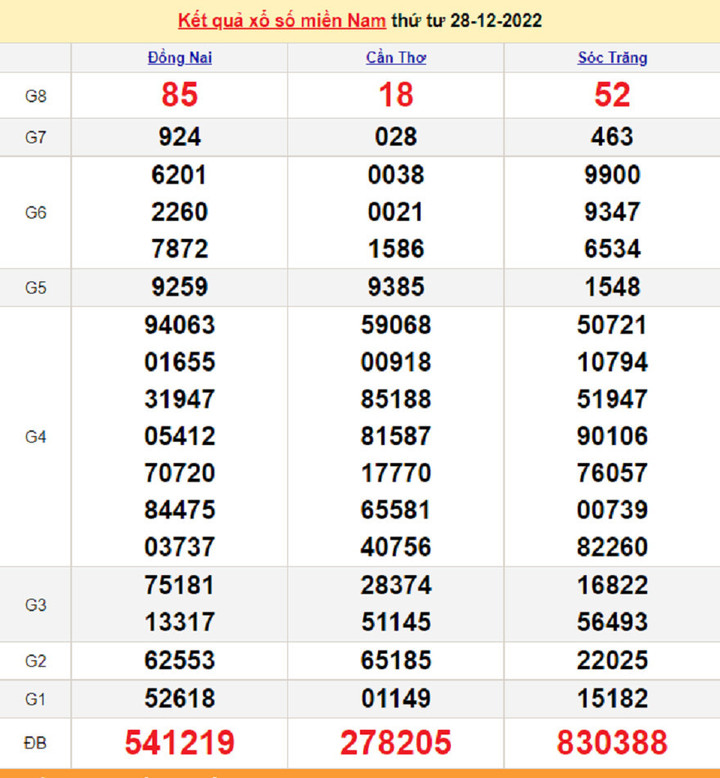Open the Đồng Nai province link

pyautogui.click(x=180, y=58)
